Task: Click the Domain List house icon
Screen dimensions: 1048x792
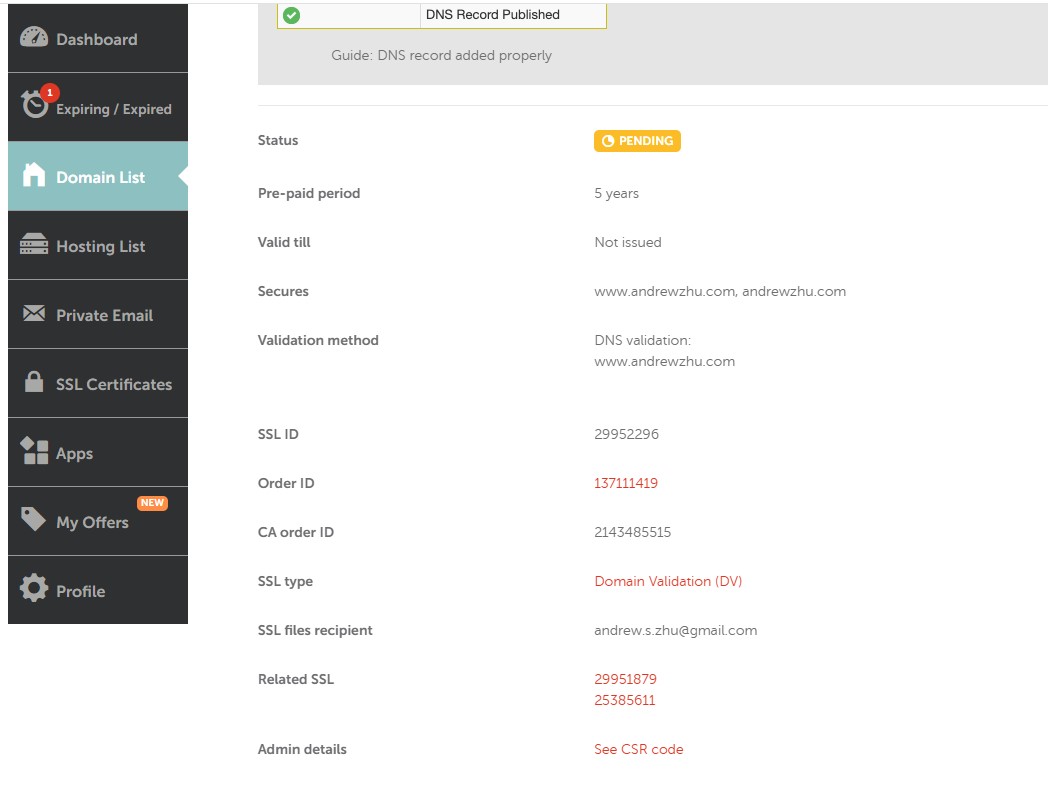Action: point(34,176)
